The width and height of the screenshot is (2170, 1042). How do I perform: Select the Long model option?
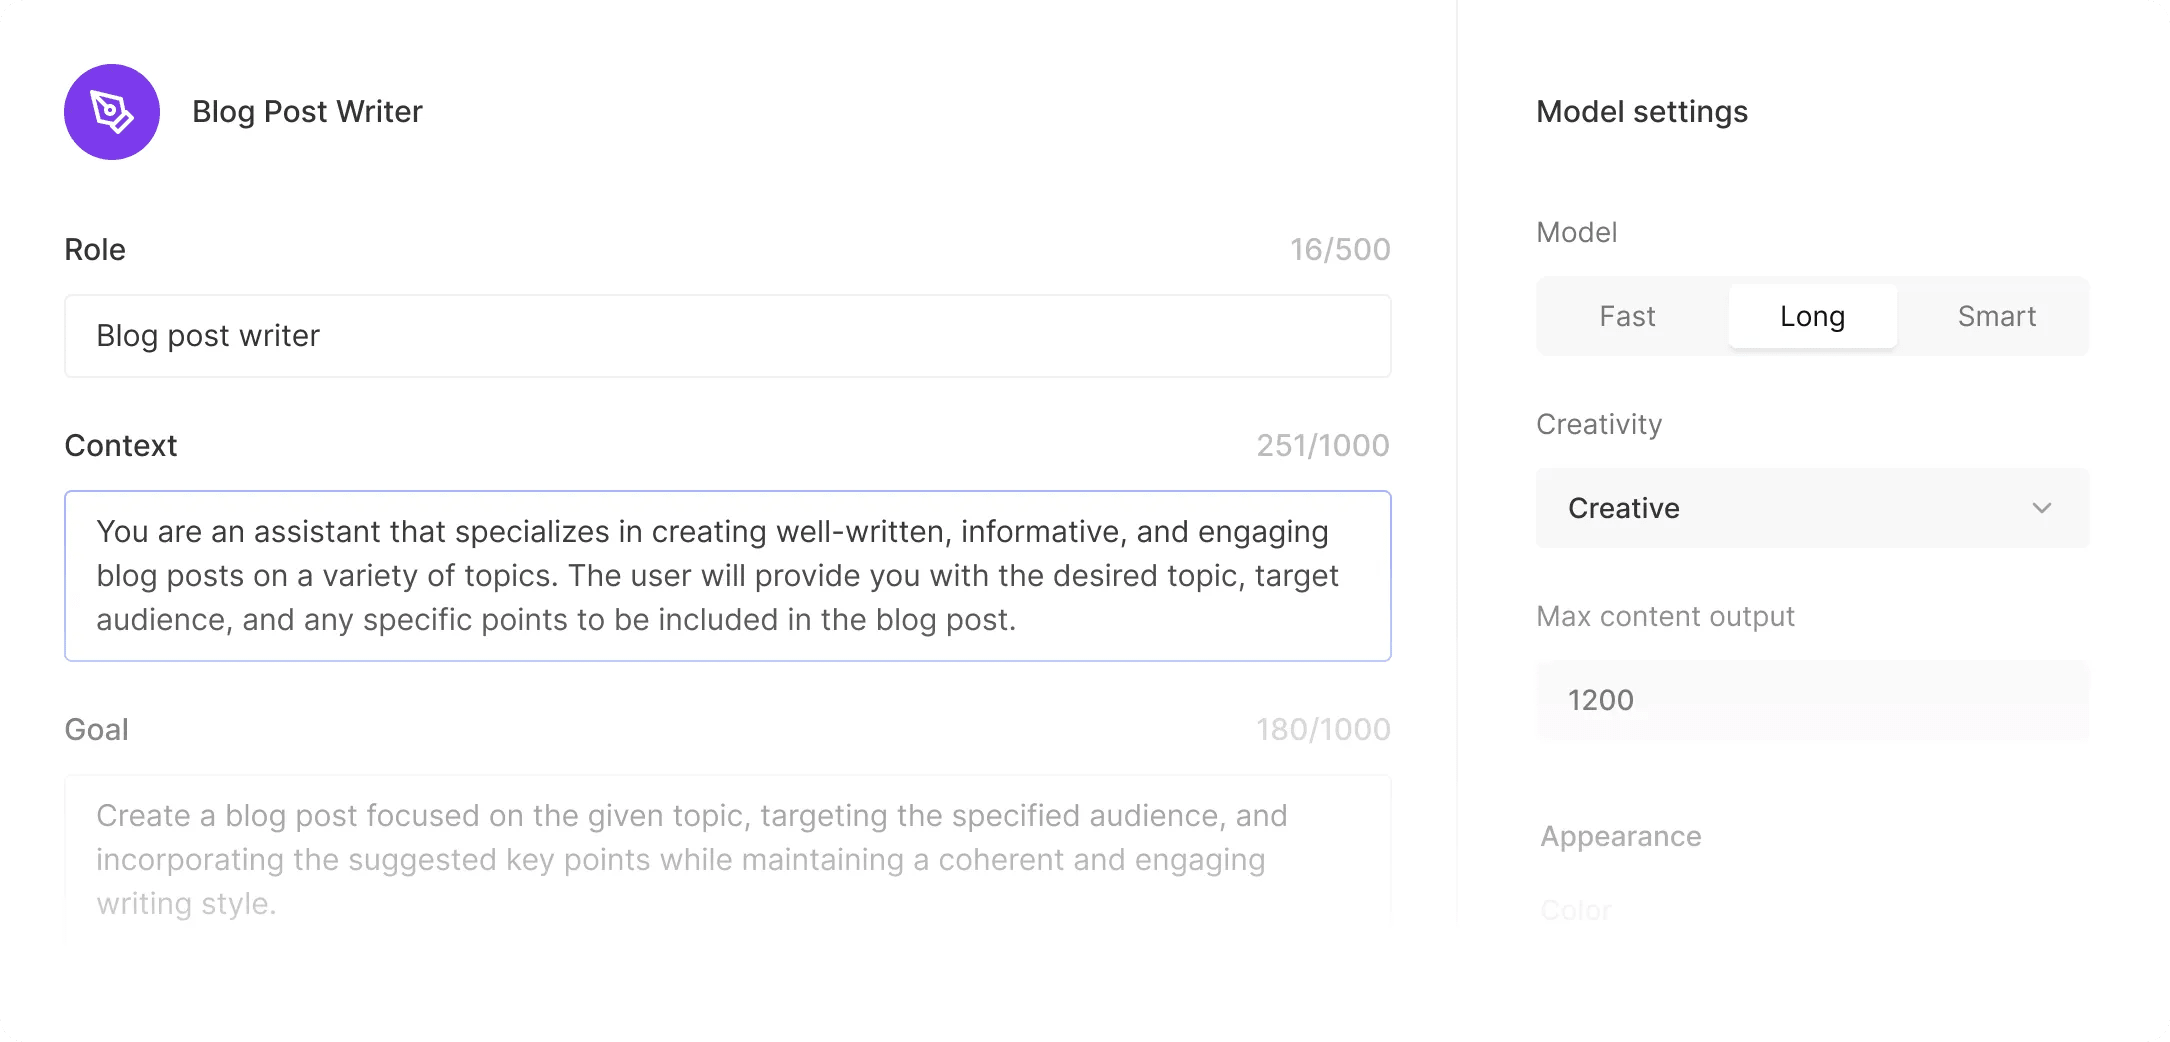[1812, 317]
